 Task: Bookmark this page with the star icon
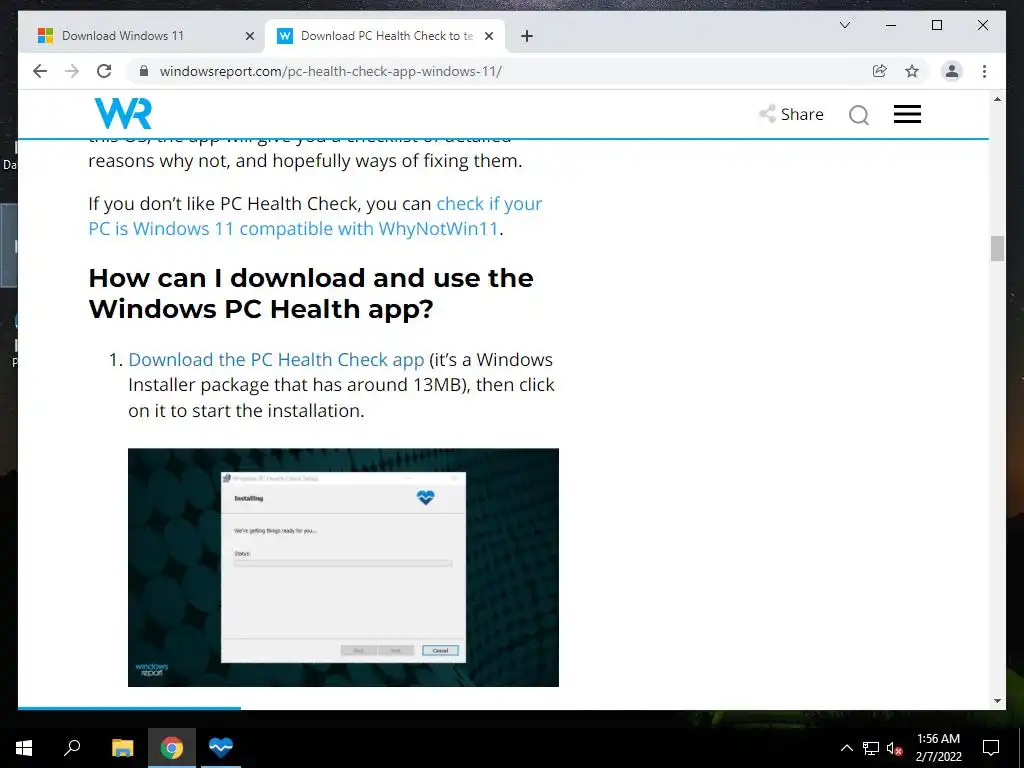[x=912, y=71]
